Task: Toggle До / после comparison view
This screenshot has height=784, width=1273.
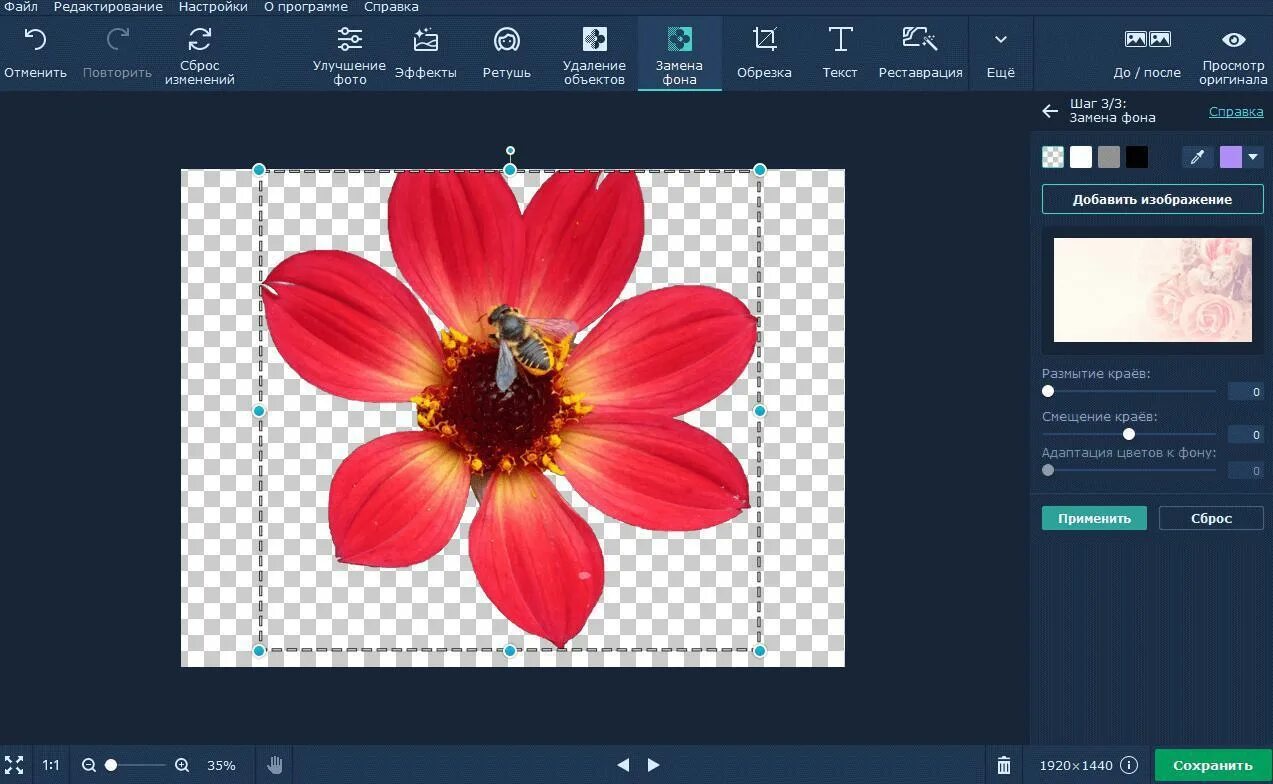Action: 1147,55
